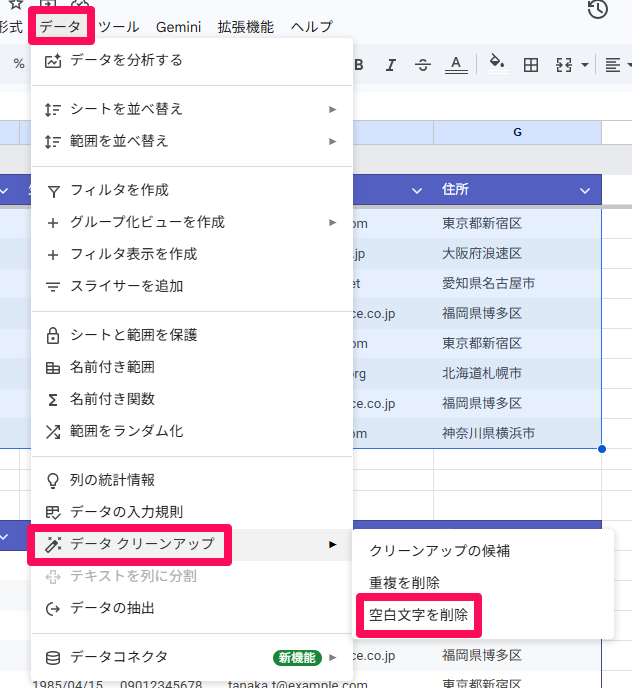The image size is (632, 688).
Task: Select column G header
Action: pos(517,133)
